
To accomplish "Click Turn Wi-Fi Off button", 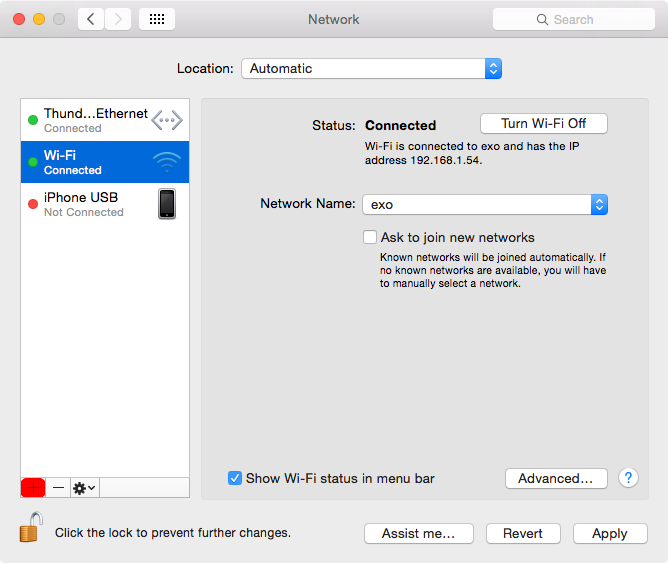I will point(543,124).
